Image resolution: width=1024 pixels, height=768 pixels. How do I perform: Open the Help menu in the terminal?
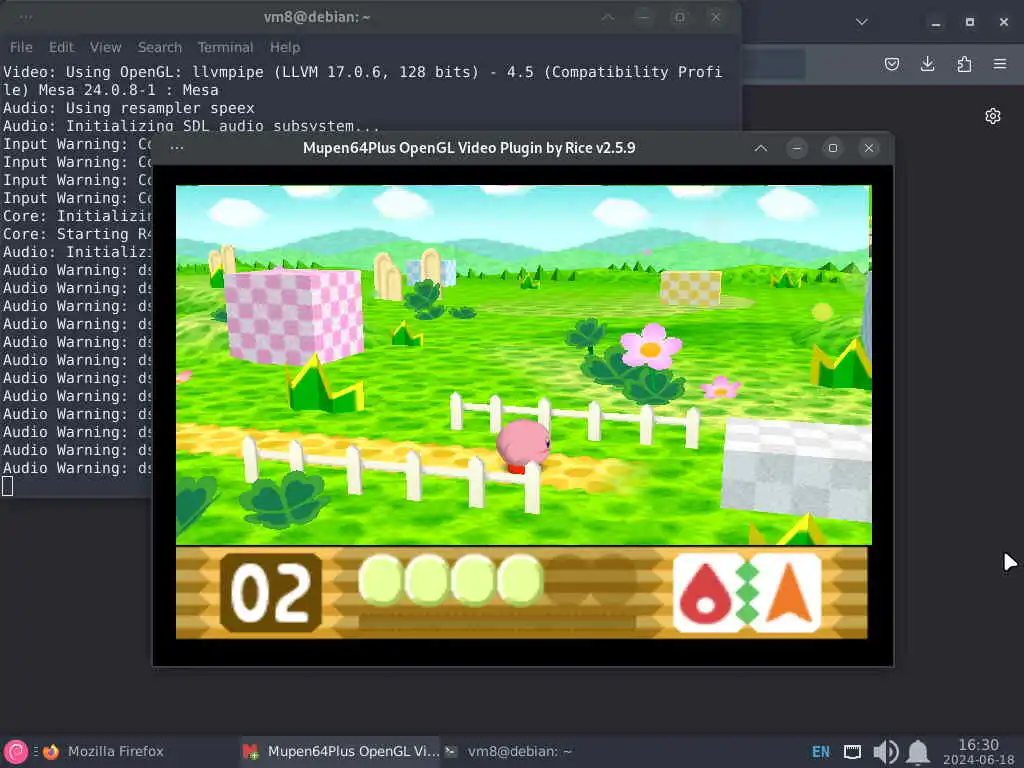point(285,47)
